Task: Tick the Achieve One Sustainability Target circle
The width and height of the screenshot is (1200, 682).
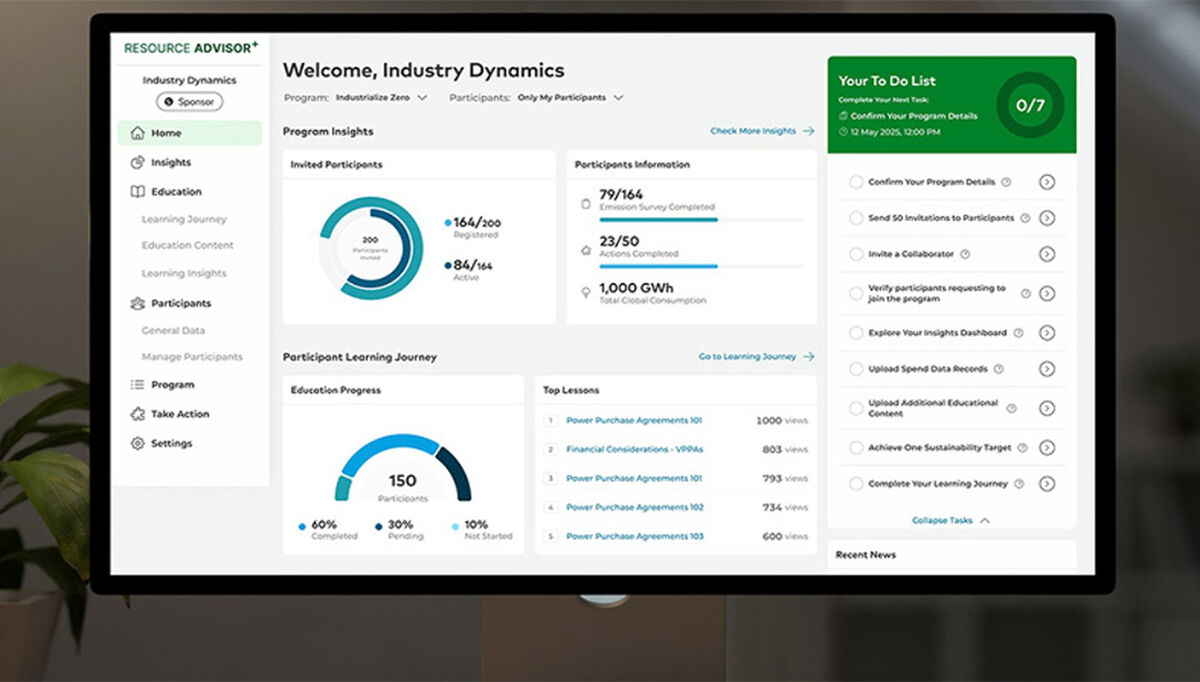Action: [x=855, y=448]
